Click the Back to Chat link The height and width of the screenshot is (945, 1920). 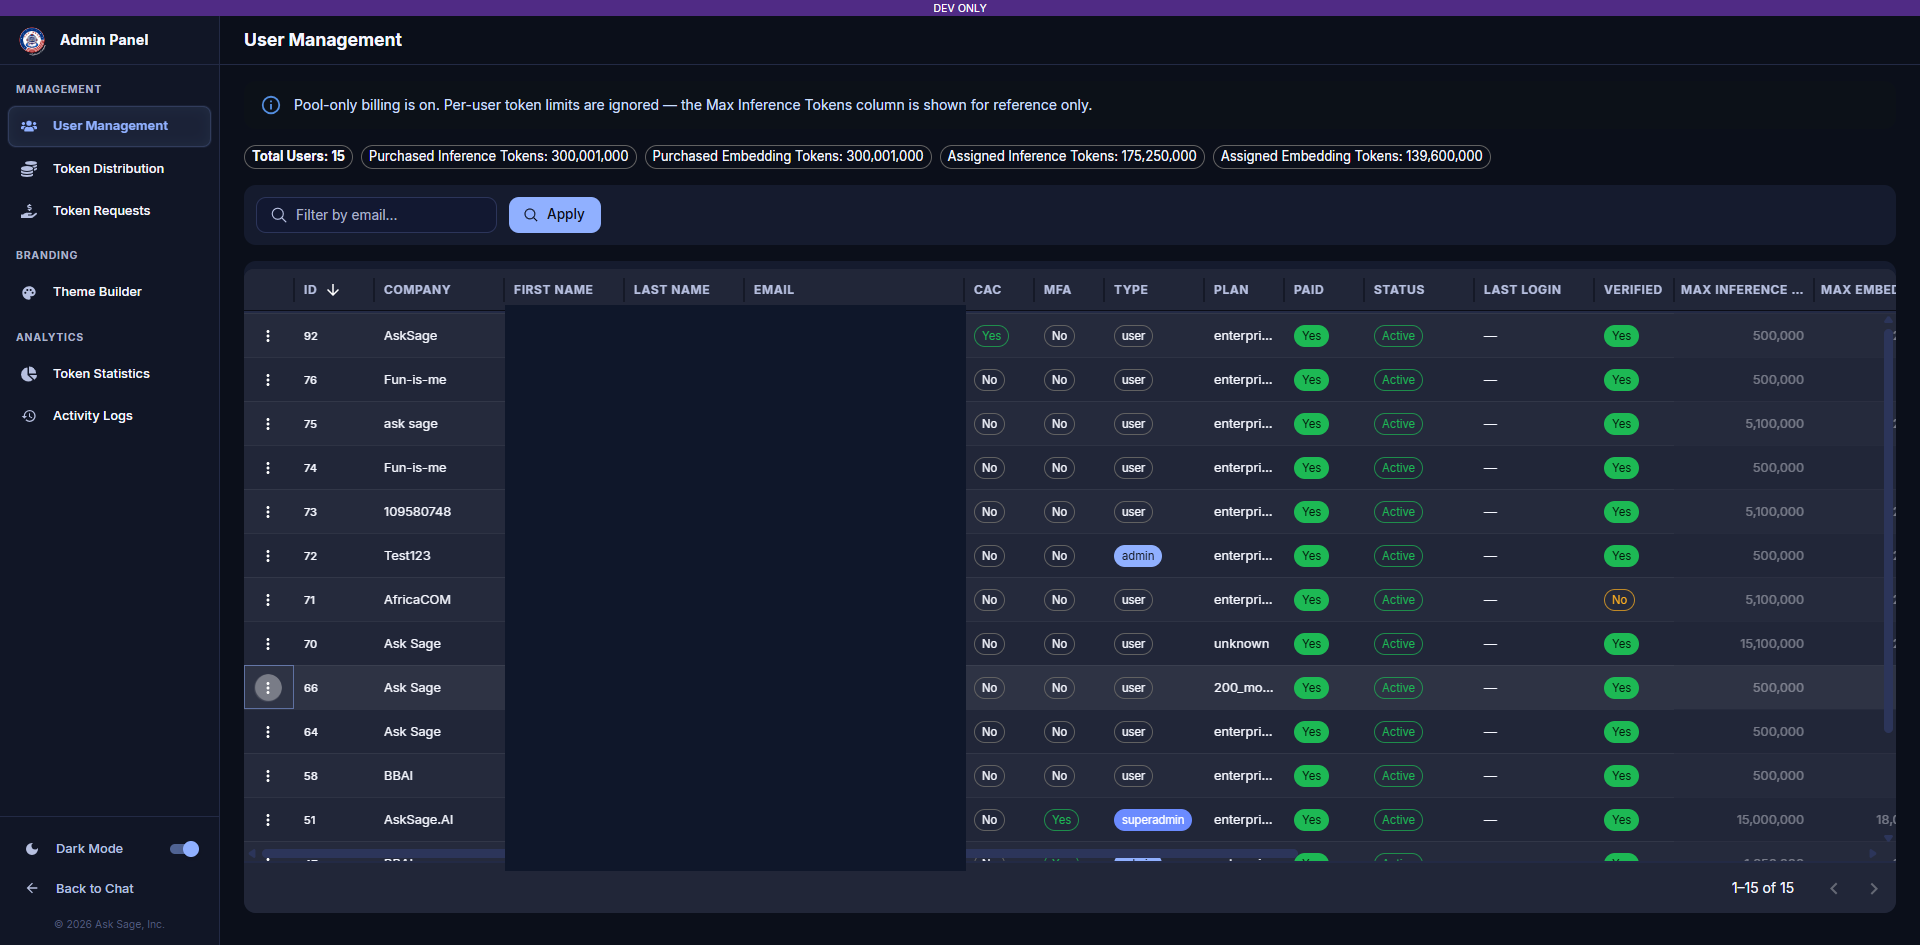[95, 889]
